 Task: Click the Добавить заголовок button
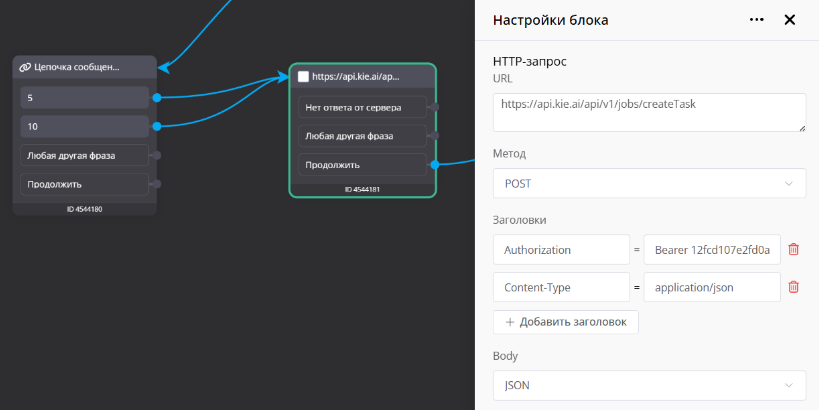pos(566,322)
